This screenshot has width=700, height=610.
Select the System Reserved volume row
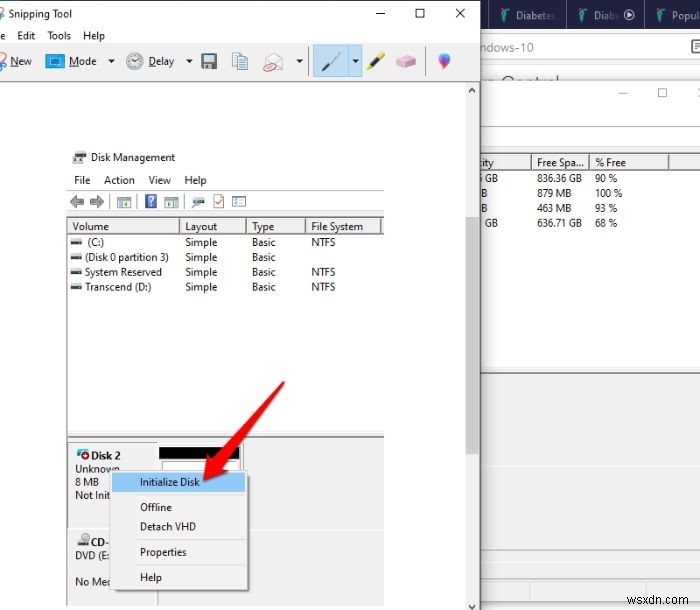tap(225, 272)
